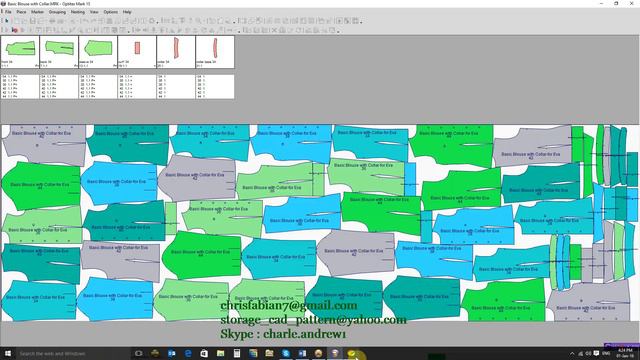Select bright green piece in marker's top row
Screen dimensions: 640x360
451,145
